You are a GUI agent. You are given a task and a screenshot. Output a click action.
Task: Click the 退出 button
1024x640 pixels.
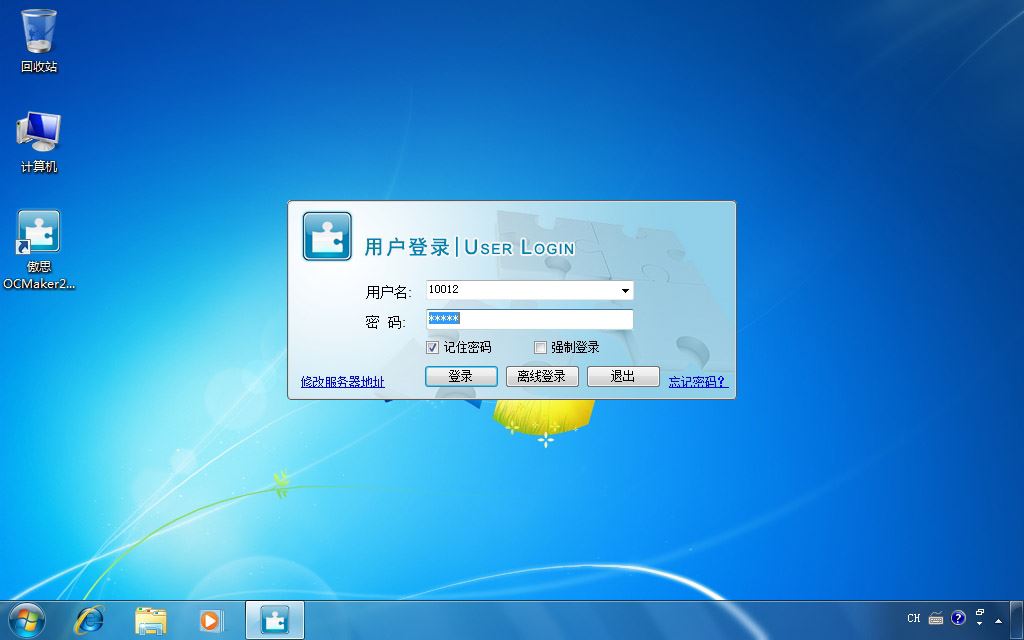click(623, 376)
